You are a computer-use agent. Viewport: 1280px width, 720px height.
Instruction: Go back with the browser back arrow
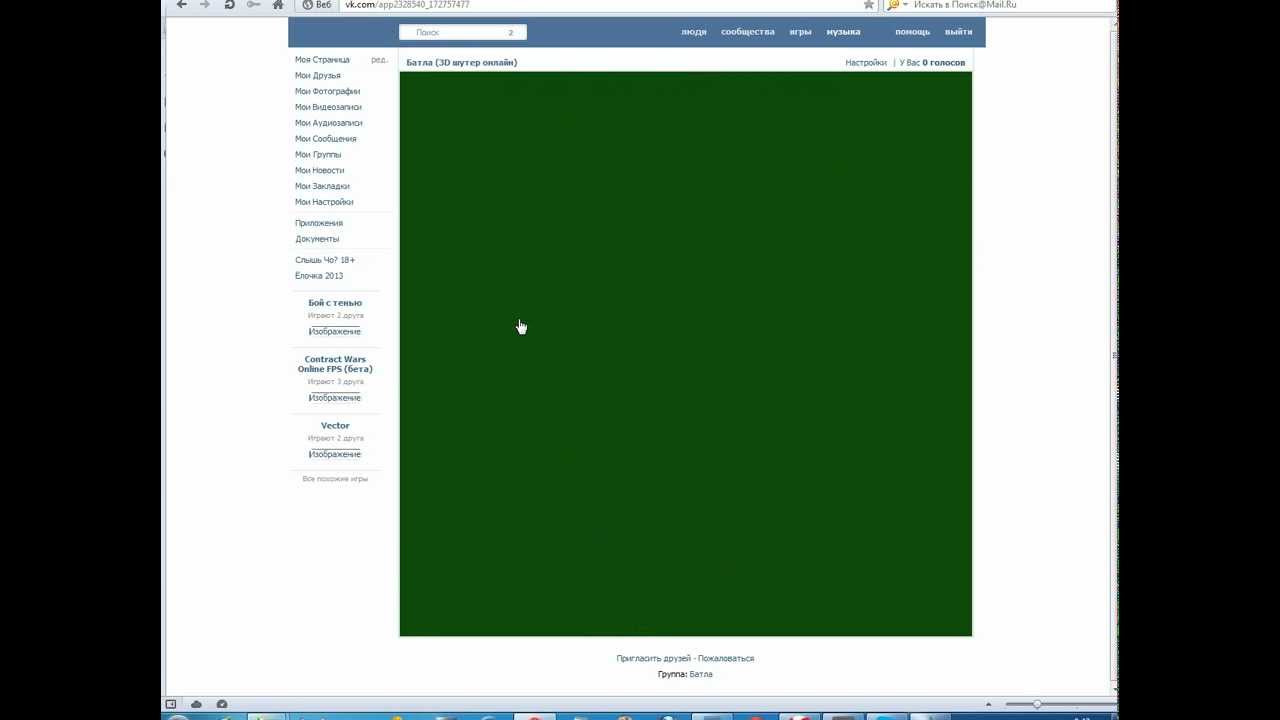coord(182,5)
